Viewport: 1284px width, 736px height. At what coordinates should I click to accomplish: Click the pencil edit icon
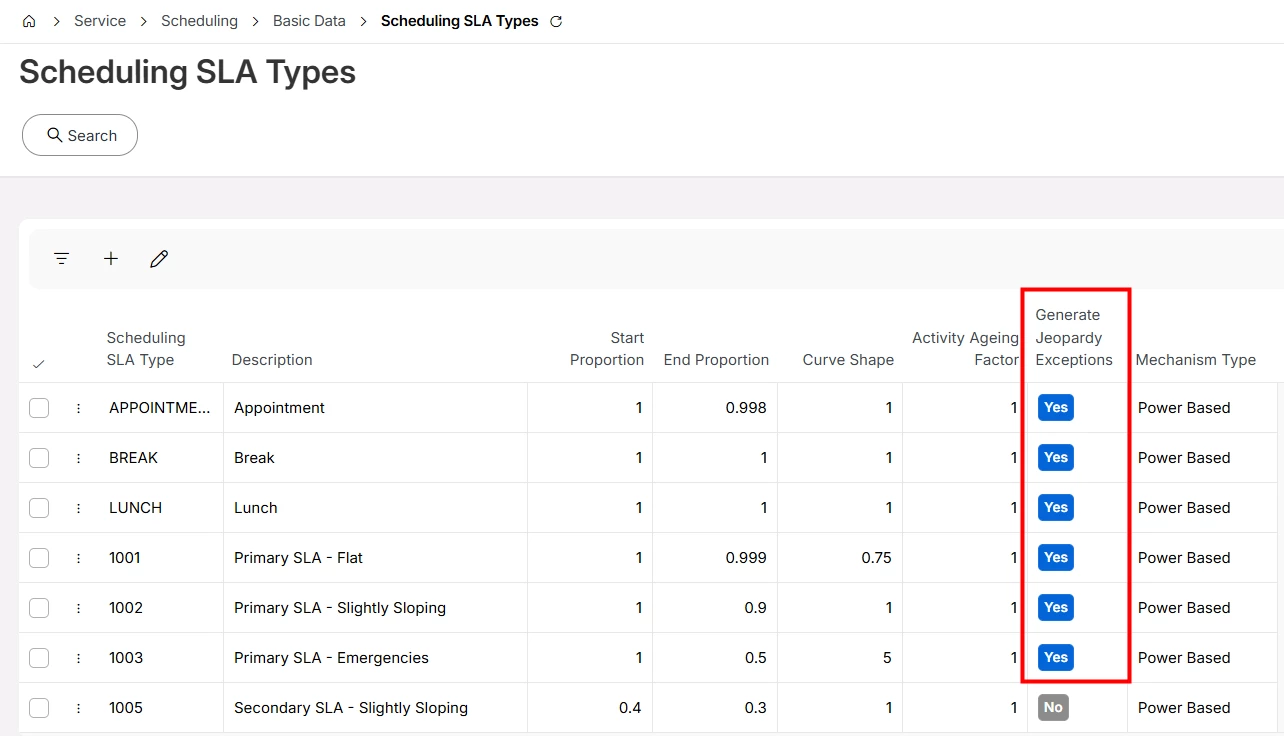[x=159, y=259]
